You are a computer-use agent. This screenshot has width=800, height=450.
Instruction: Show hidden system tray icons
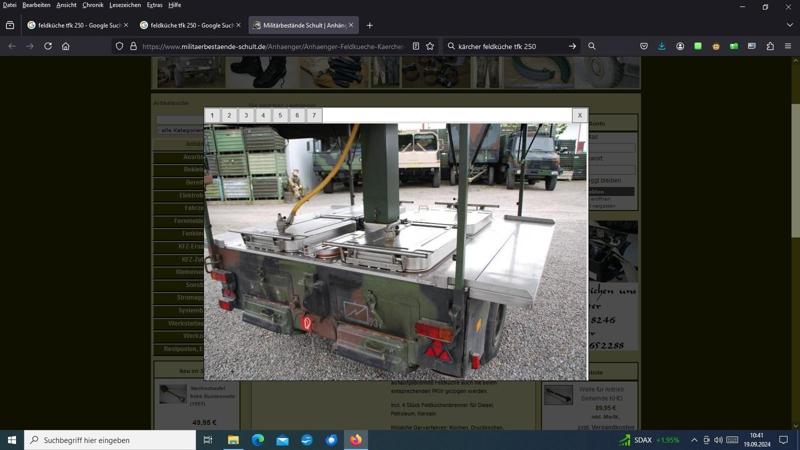point(694,440)
